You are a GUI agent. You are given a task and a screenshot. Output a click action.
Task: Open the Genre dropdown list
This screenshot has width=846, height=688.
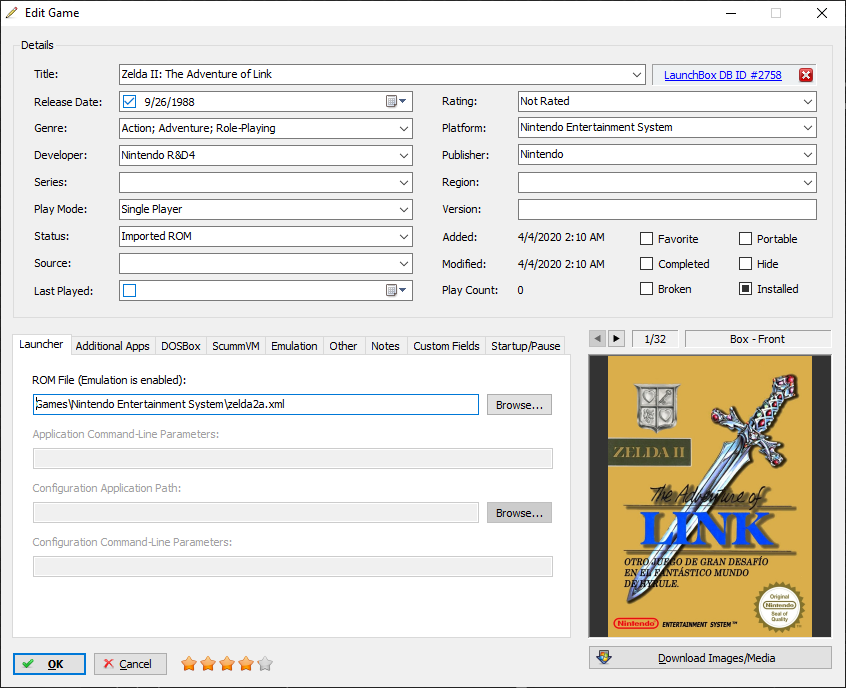(x=404, y=128)
